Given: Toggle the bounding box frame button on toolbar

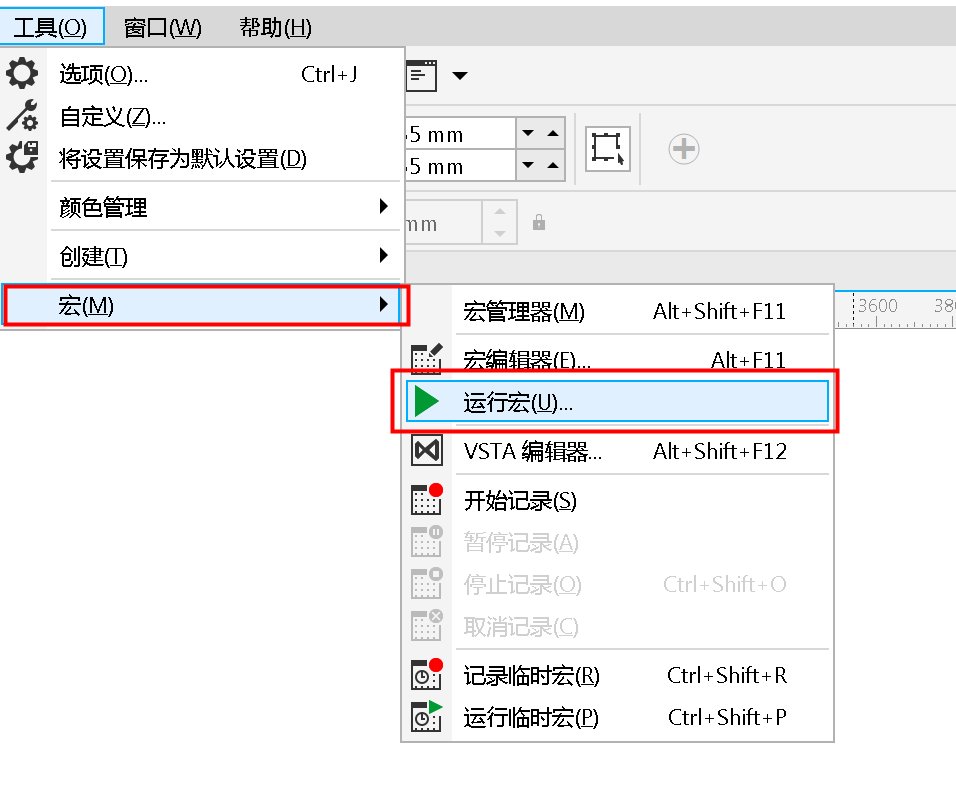Looking at the screenshot, I should pyautogui.click(x=608, y=147).
